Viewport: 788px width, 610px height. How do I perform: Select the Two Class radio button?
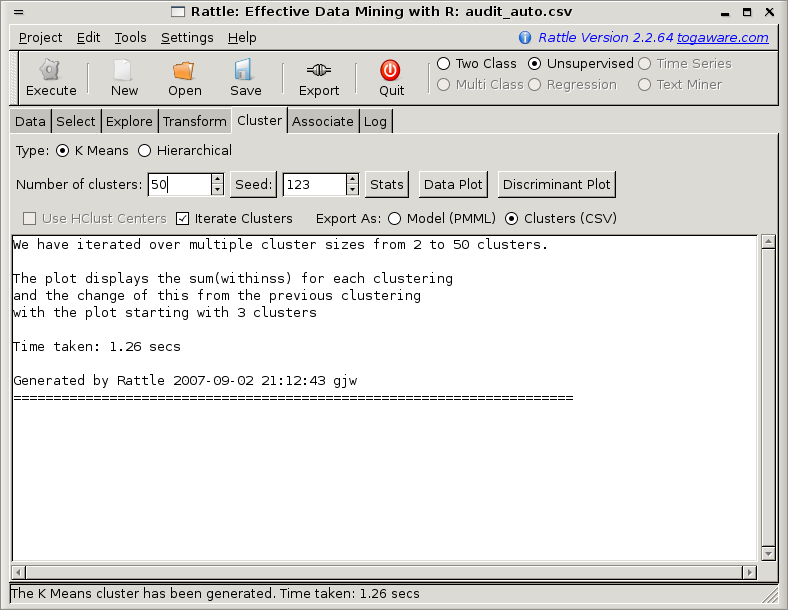pos(443,64)
